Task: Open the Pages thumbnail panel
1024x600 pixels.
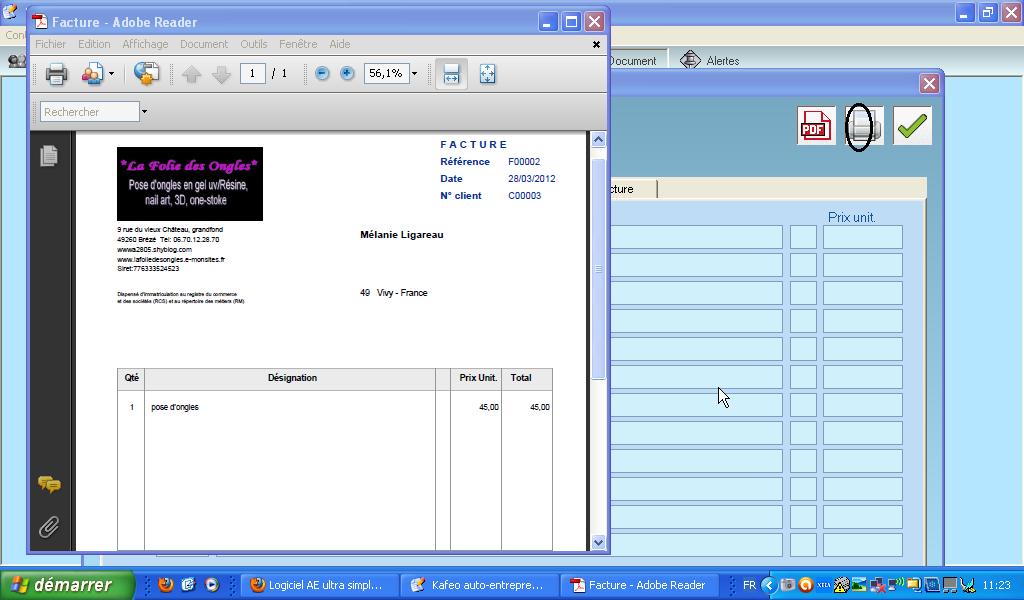Action: click(48, 156)
